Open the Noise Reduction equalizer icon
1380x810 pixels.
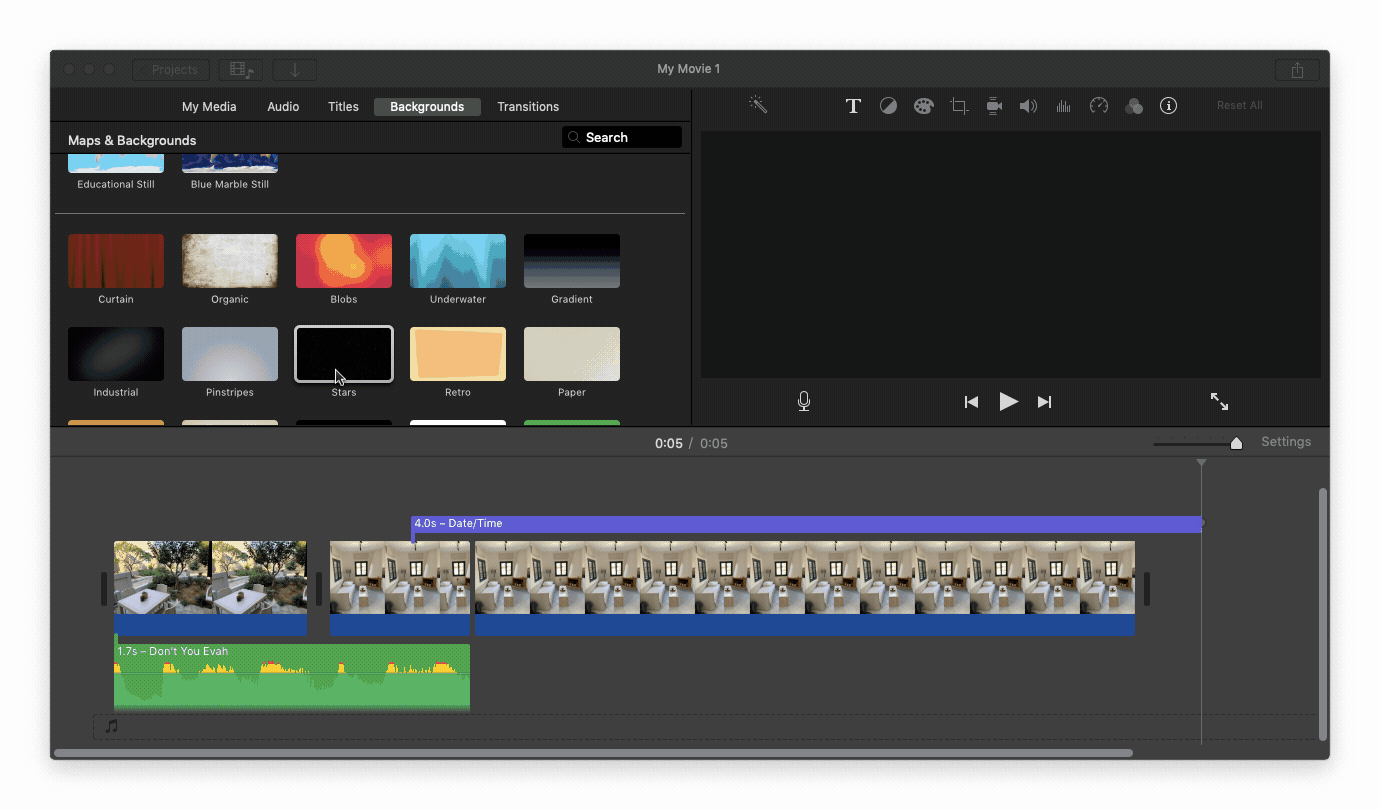pyautogui.click(x=1063, y=105)
